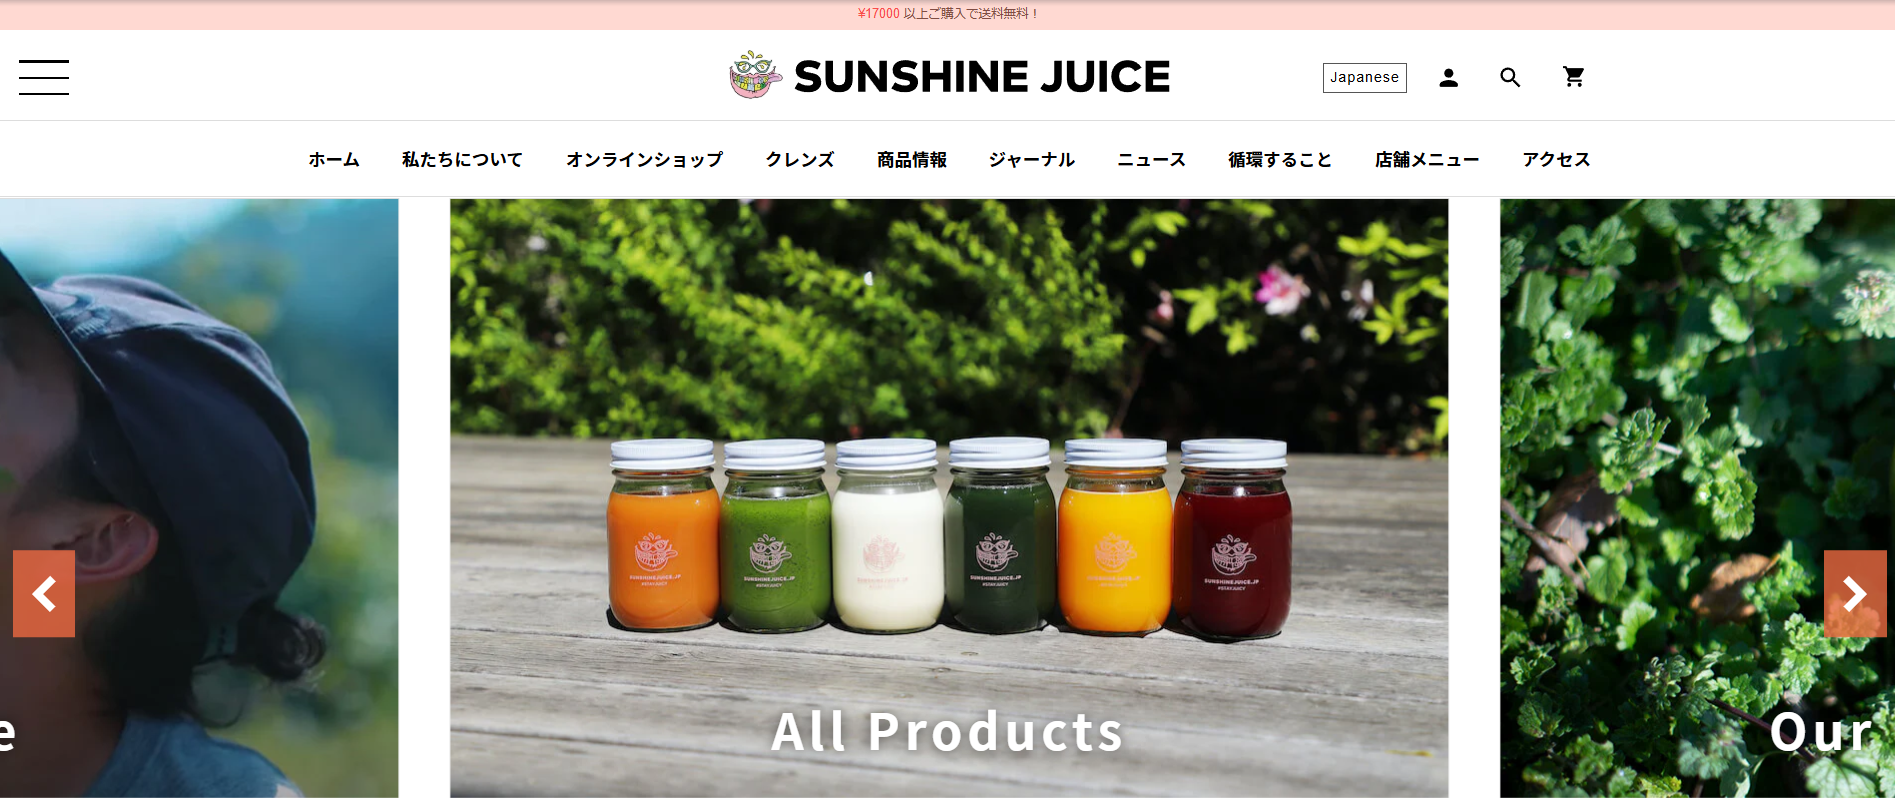This screenshot has width=1895, height=798.
Task: Open the Japanese language selector
Action: coord(1364,78)
